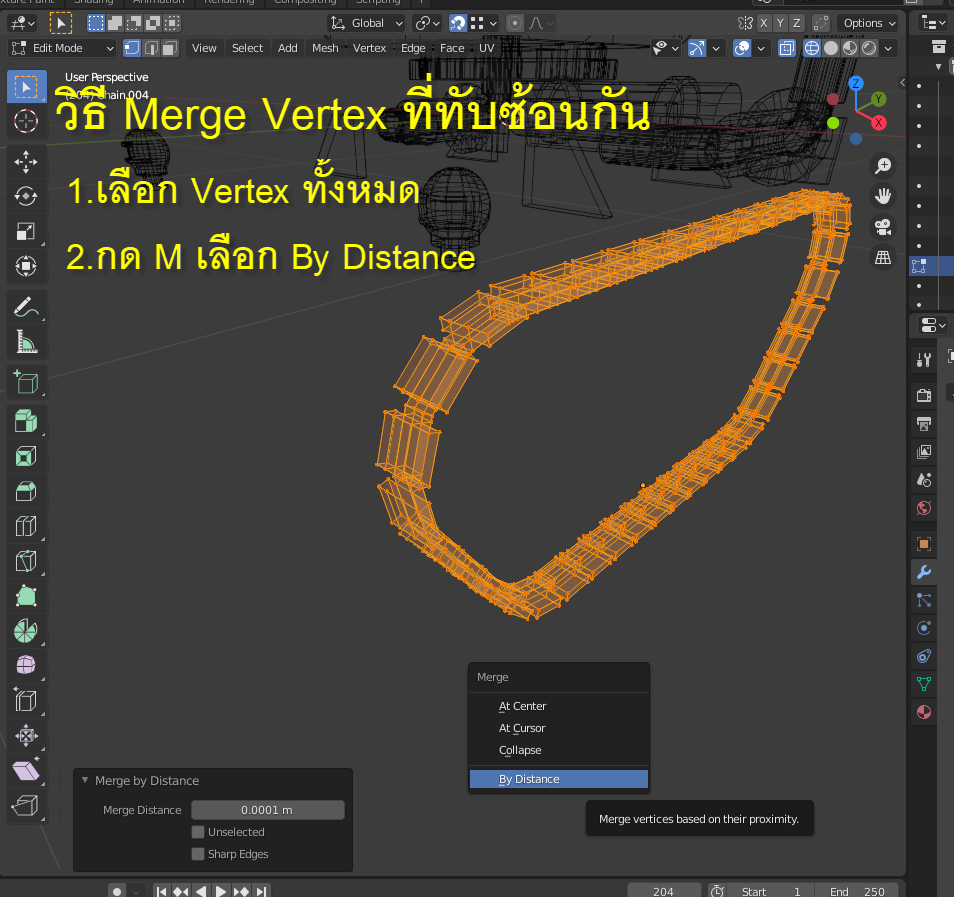Select the Transform tool

click(x=26, y=266)
